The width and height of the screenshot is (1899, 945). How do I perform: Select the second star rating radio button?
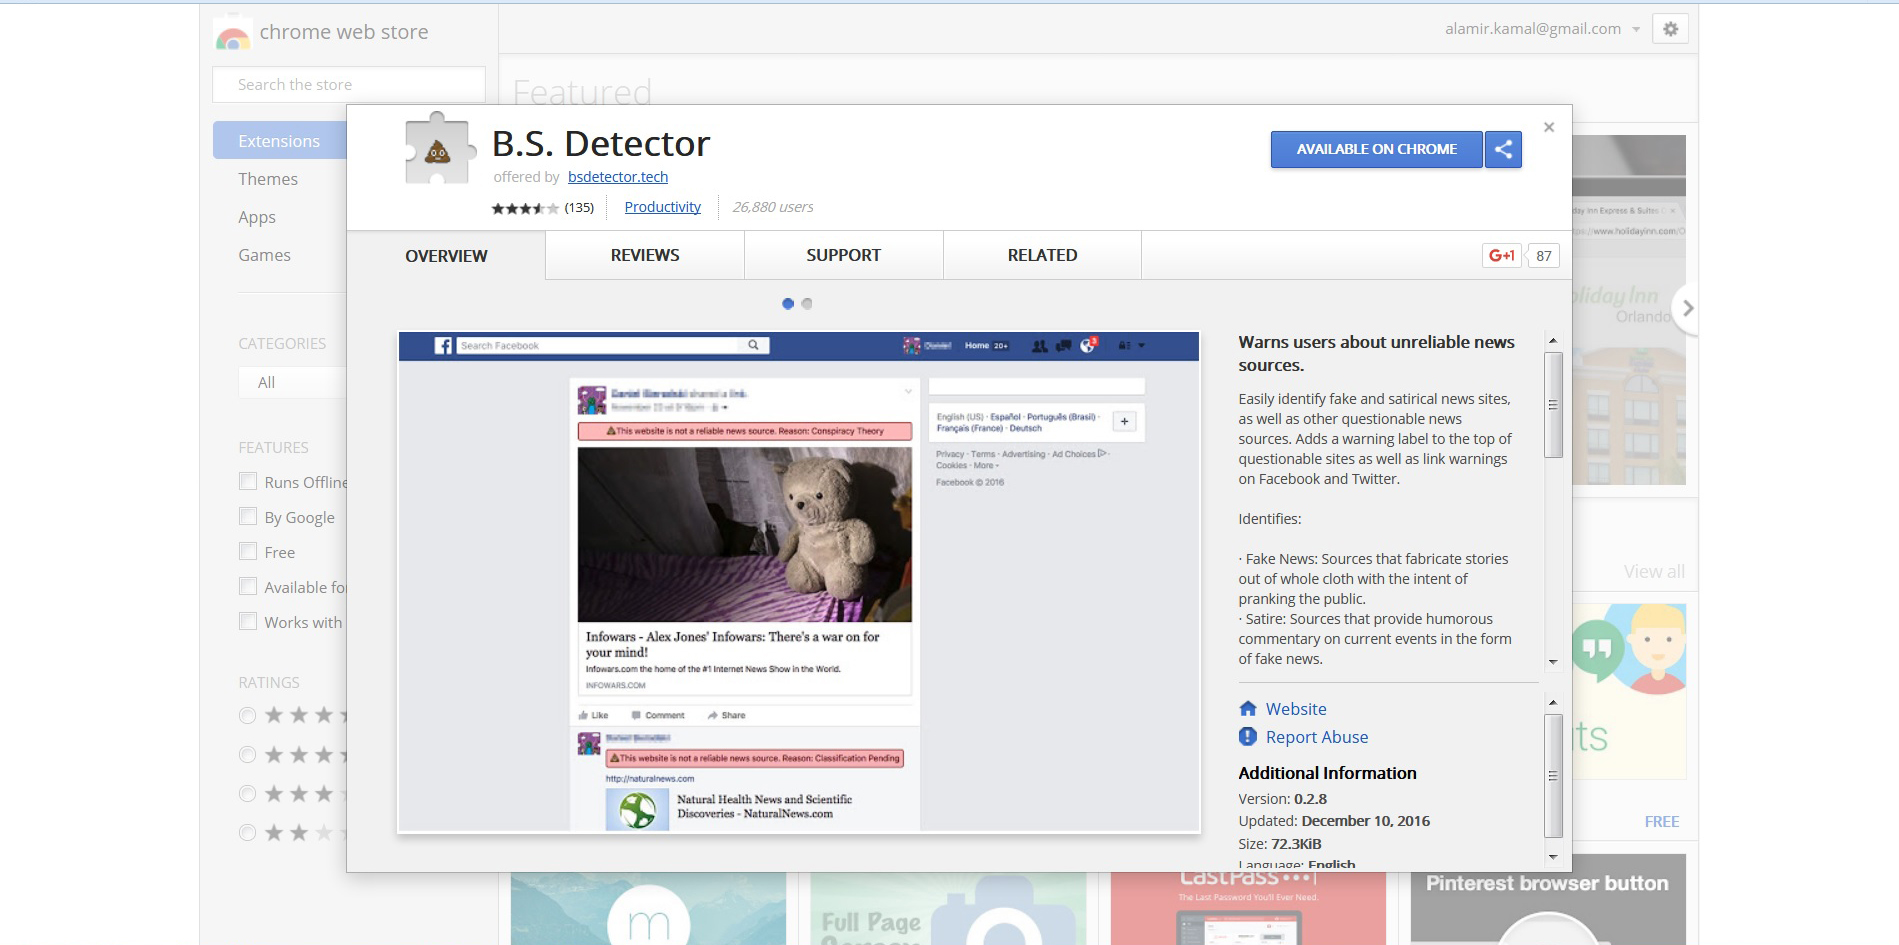pyautogui.click(x=247, y=754)
